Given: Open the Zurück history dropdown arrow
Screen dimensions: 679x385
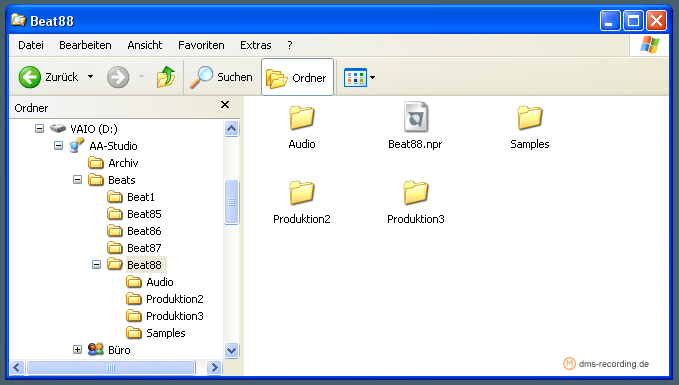Looking at the screenshot, I should tap(90, 77).
